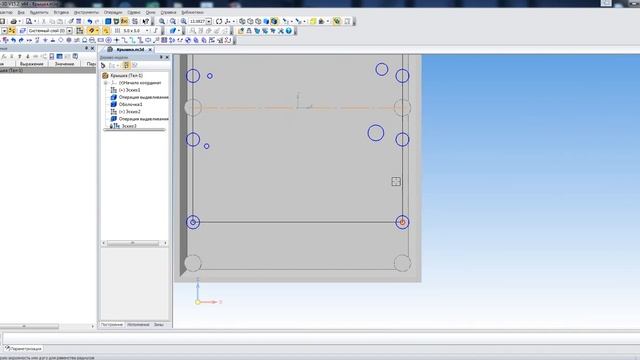Viewport: 640px width, 360px height.
Task: Click the Значение column header
Action: 64,64
